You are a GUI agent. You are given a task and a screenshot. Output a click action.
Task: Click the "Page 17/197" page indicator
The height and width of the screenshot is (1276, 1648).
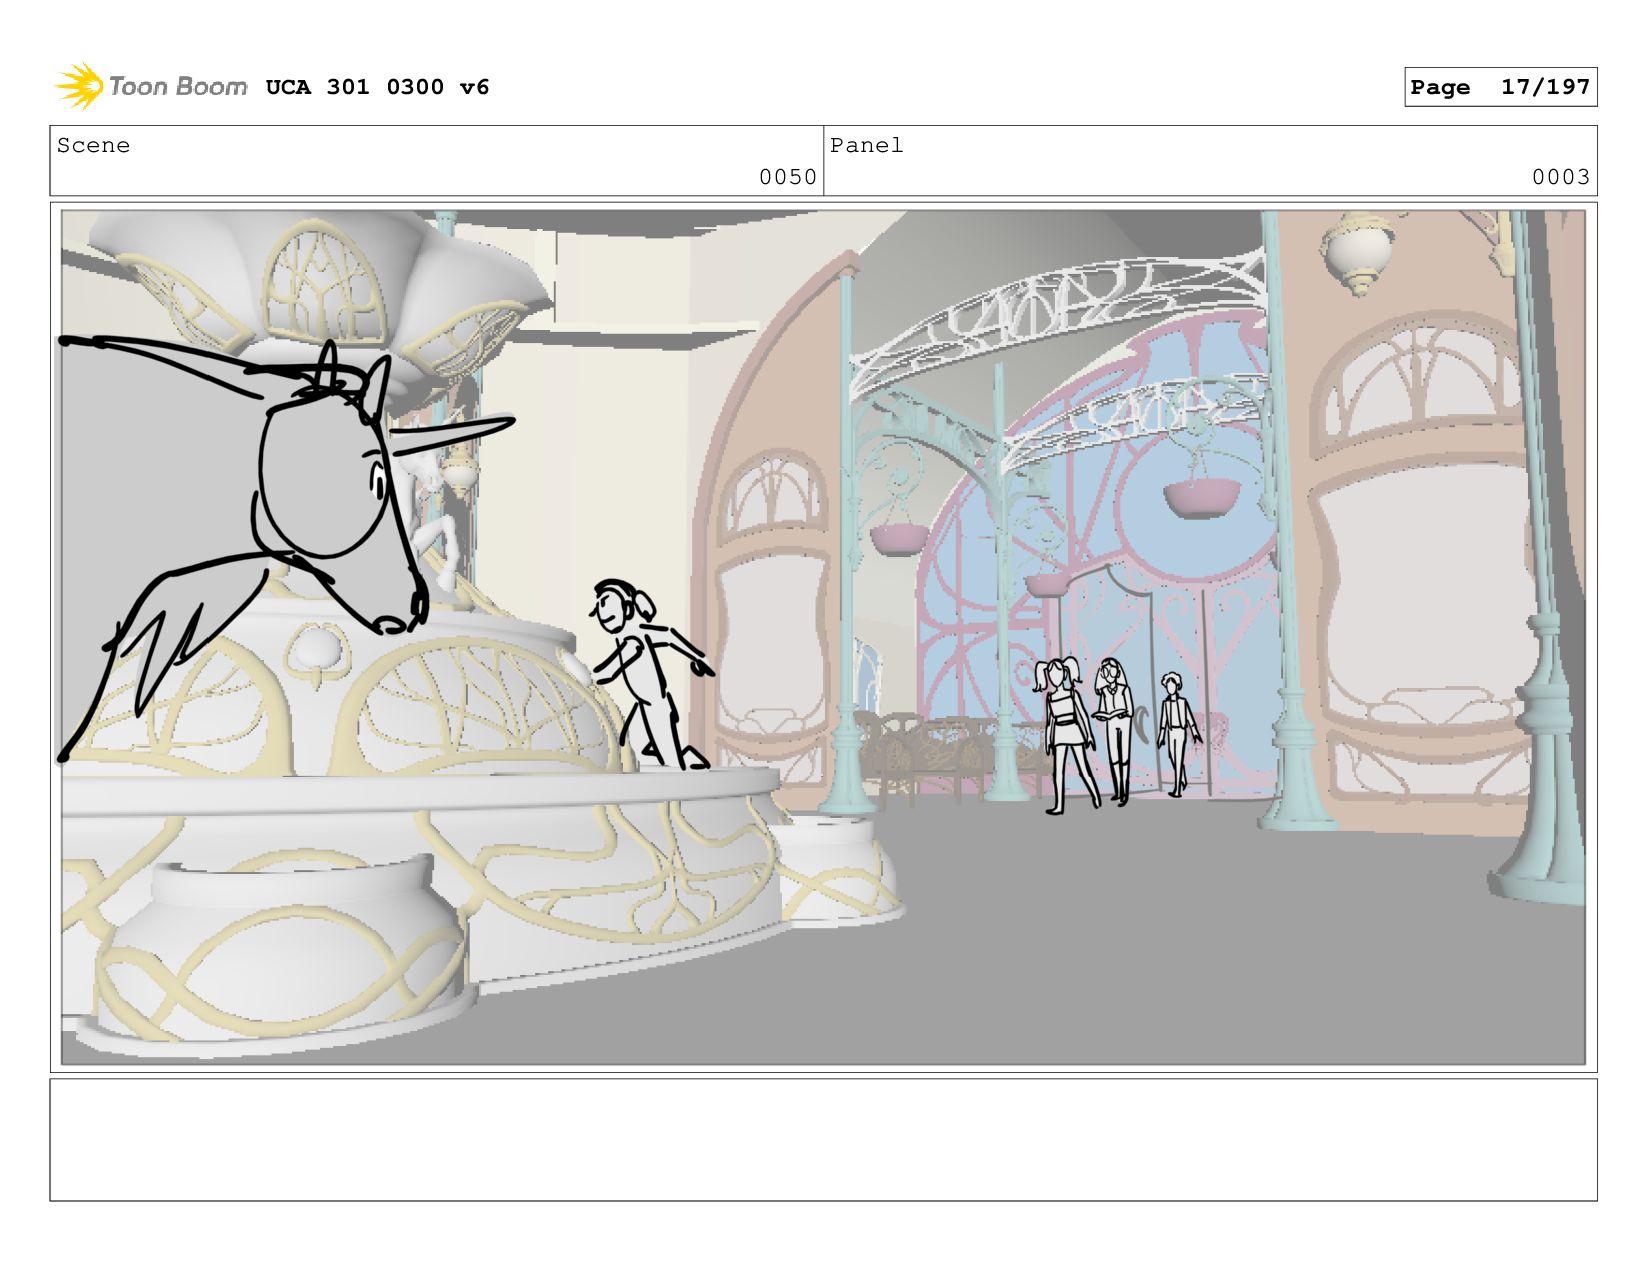[1500, 87]
